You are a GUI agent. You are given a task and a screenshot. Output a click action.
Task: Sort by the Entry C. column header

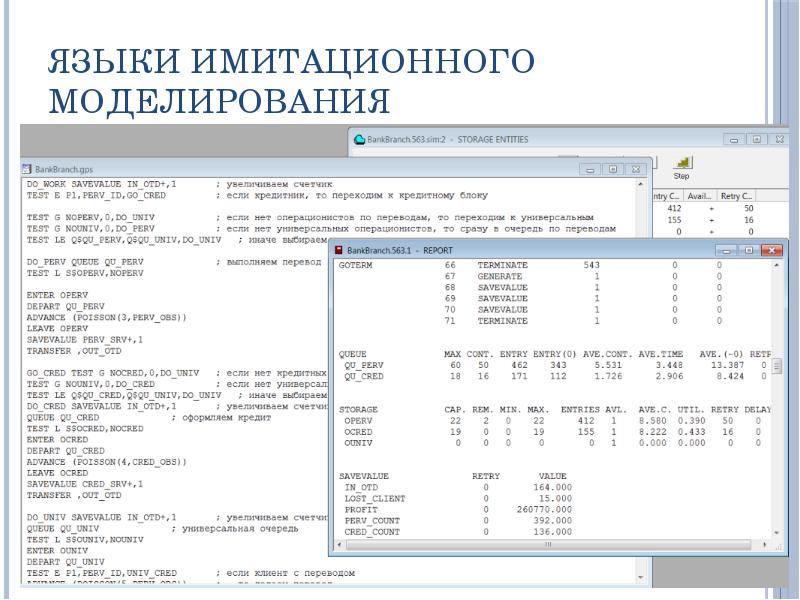(x=665, y=196)
